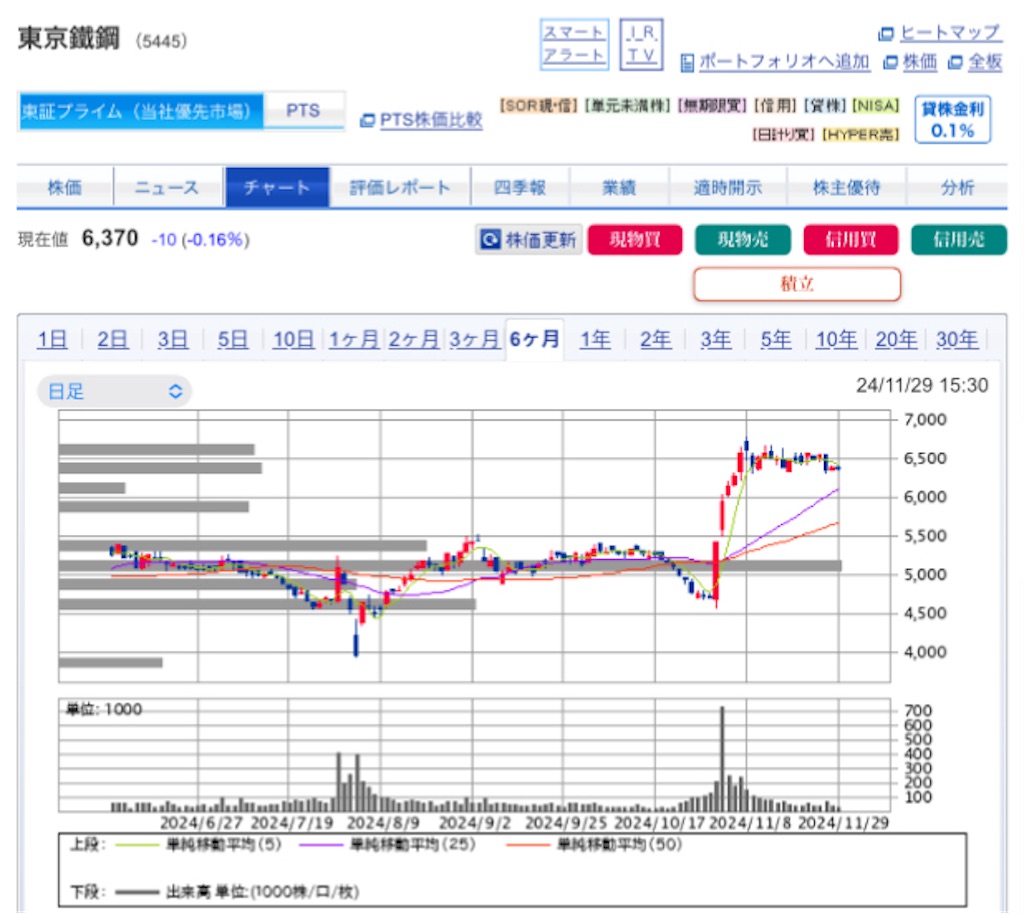Viewport: 1024px width, 913px height.
Task: Click the current price 6,370
Action: (110, 238)
